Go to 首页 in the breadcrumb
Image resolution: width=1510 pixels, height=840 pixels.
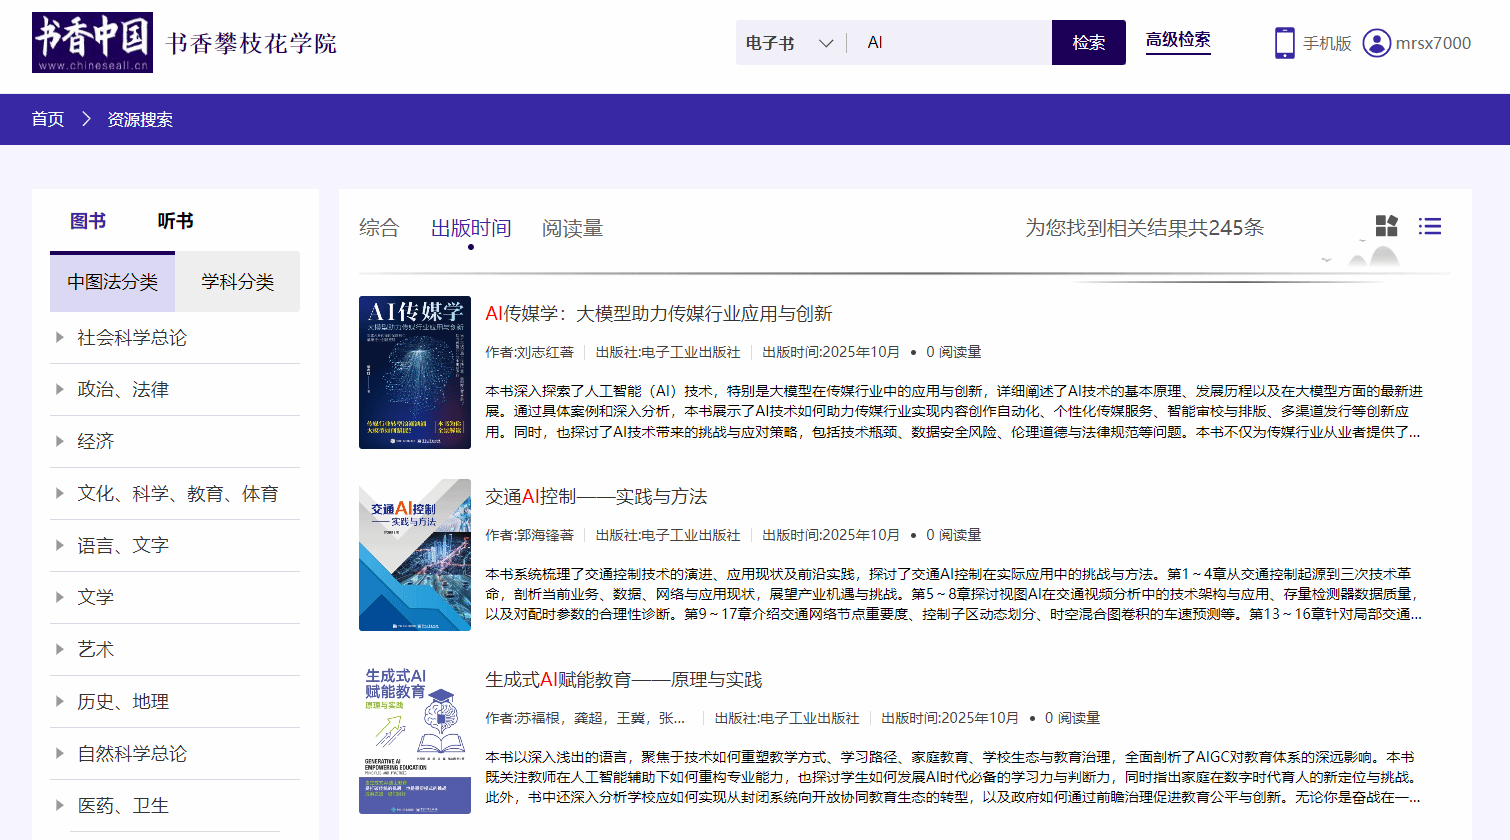(x=48, y=119)
